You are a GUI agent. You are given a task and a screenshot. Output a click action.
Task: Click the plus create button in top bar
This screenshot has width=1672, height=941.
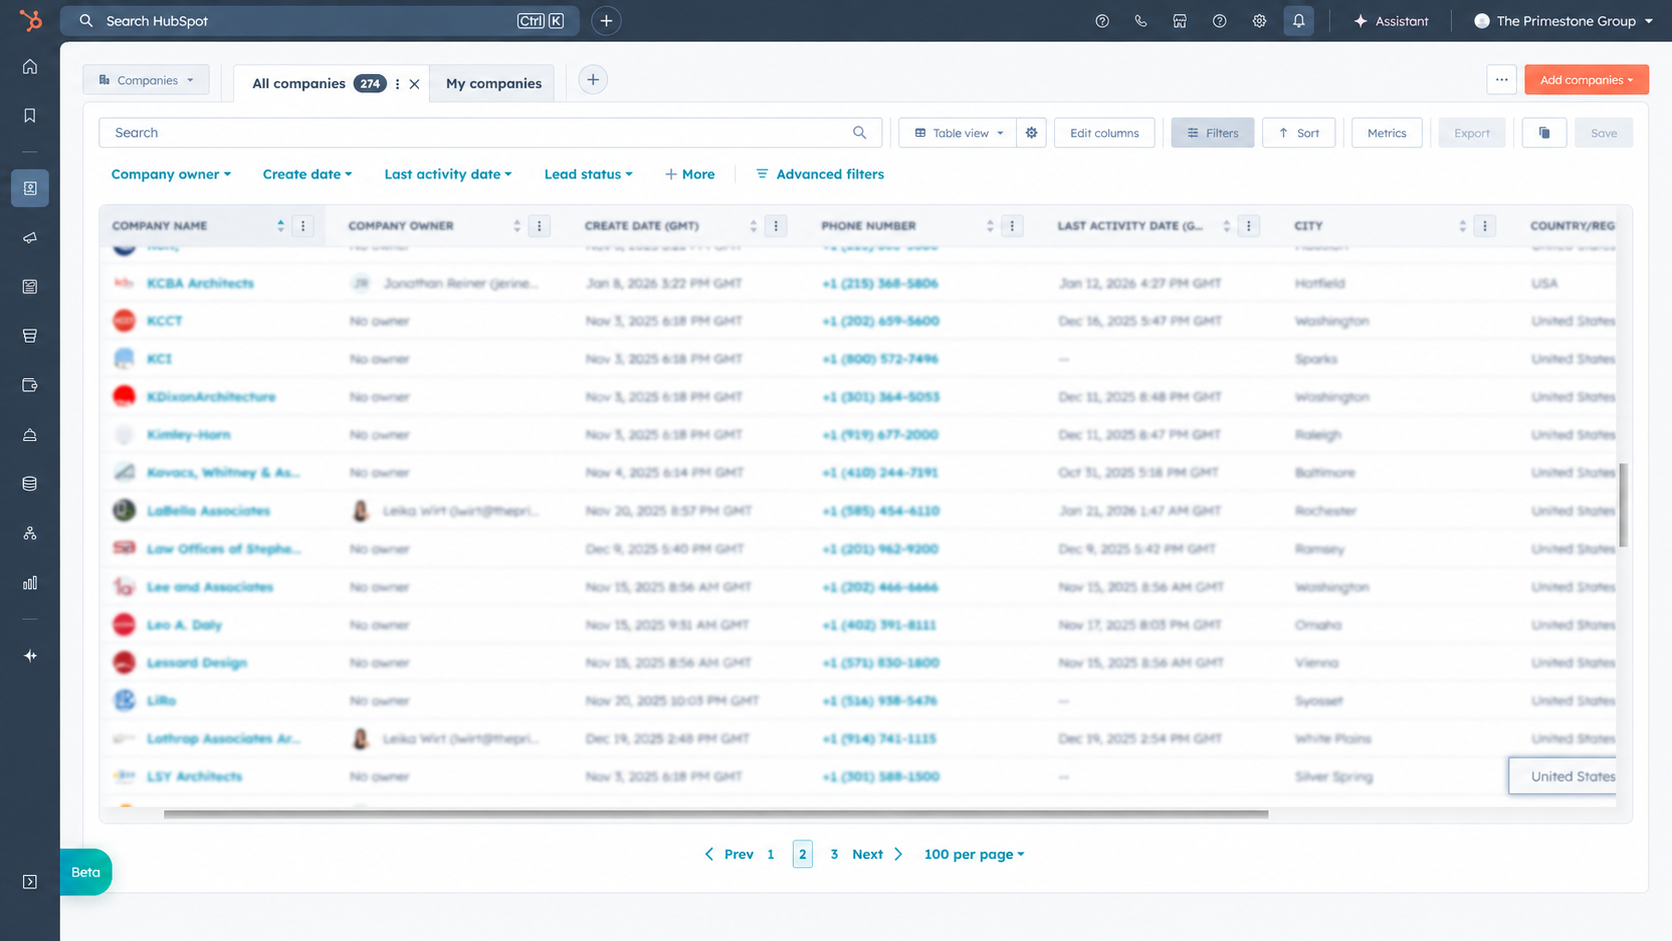tap(606, 21)
